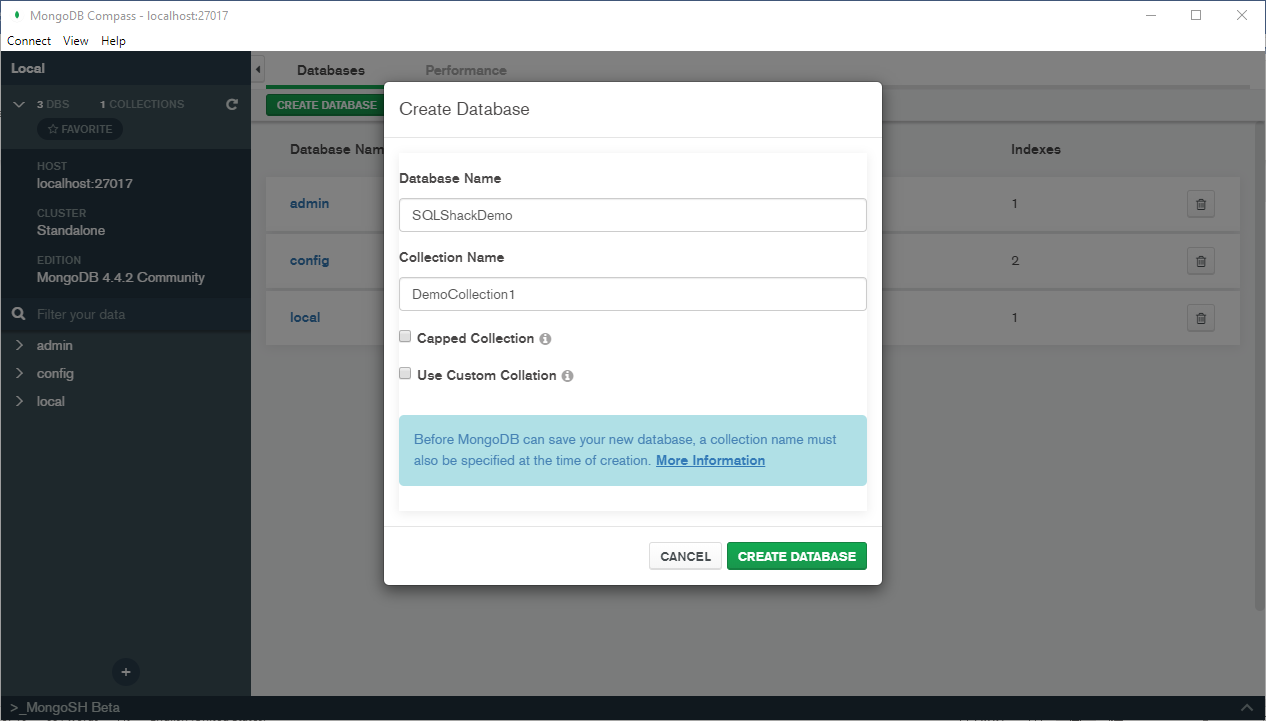Click the Favorite star button
This screenshot has height=721, width=1266.
click(80, 129)
